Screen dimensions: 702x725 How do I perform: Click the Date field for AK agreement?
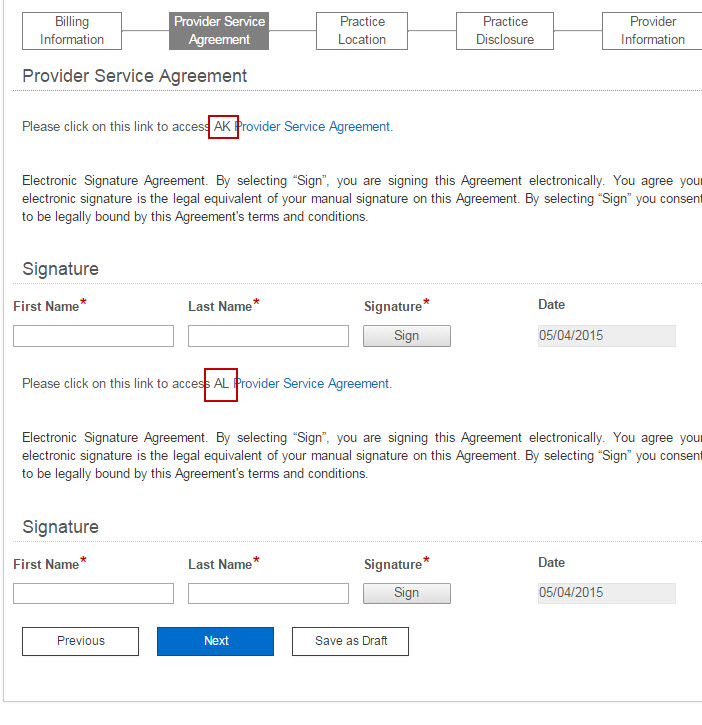(606, 336)
